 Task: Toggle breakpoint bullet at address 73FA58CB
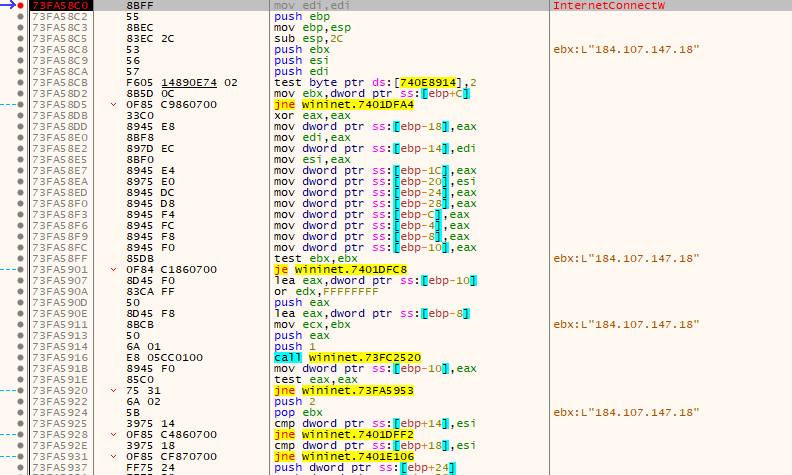[x=21, y=82]
